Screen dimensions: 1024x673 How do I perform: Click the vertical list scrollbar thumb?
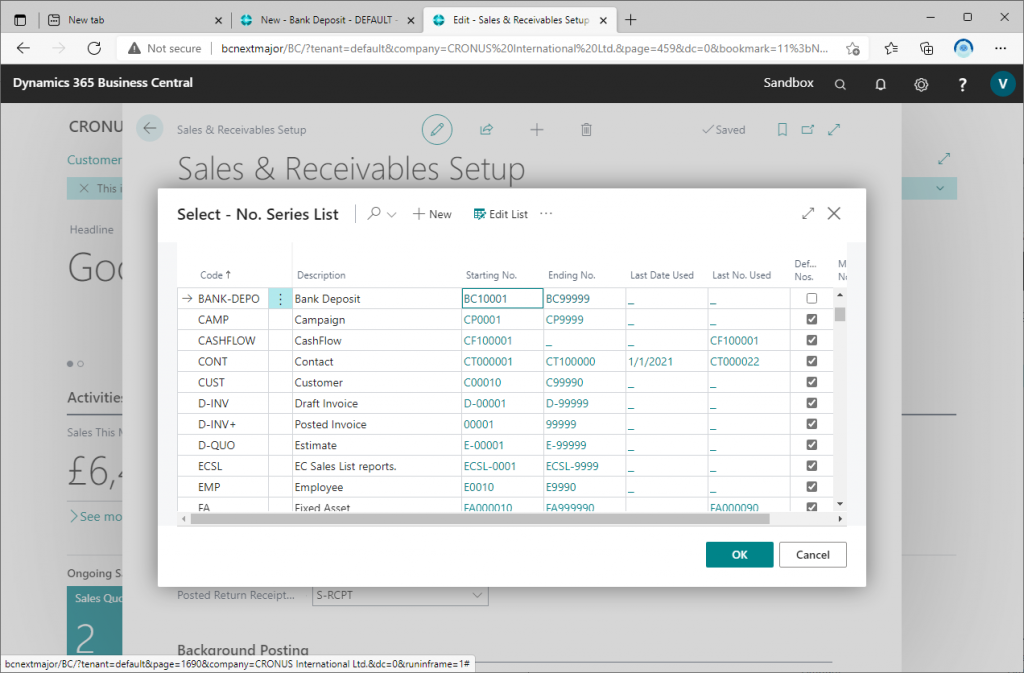click(x=840, y=314)
